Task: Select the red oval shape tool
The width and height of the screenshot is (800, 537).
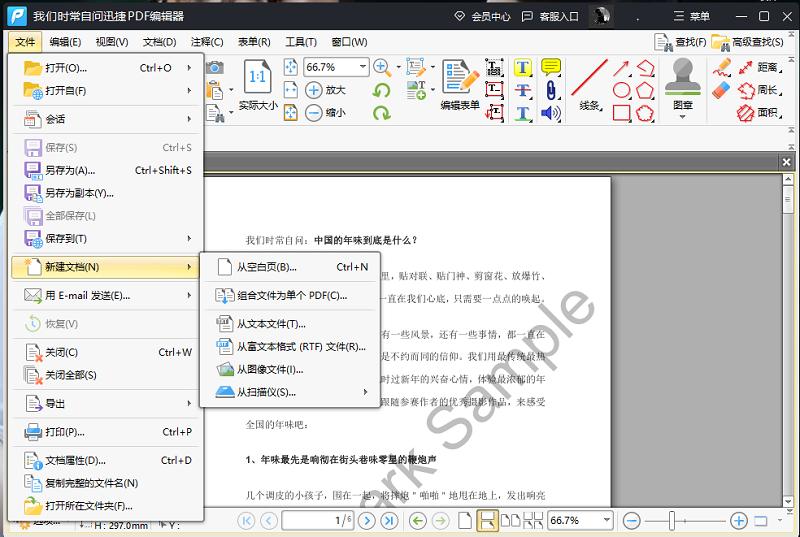Action: (621, 90)
